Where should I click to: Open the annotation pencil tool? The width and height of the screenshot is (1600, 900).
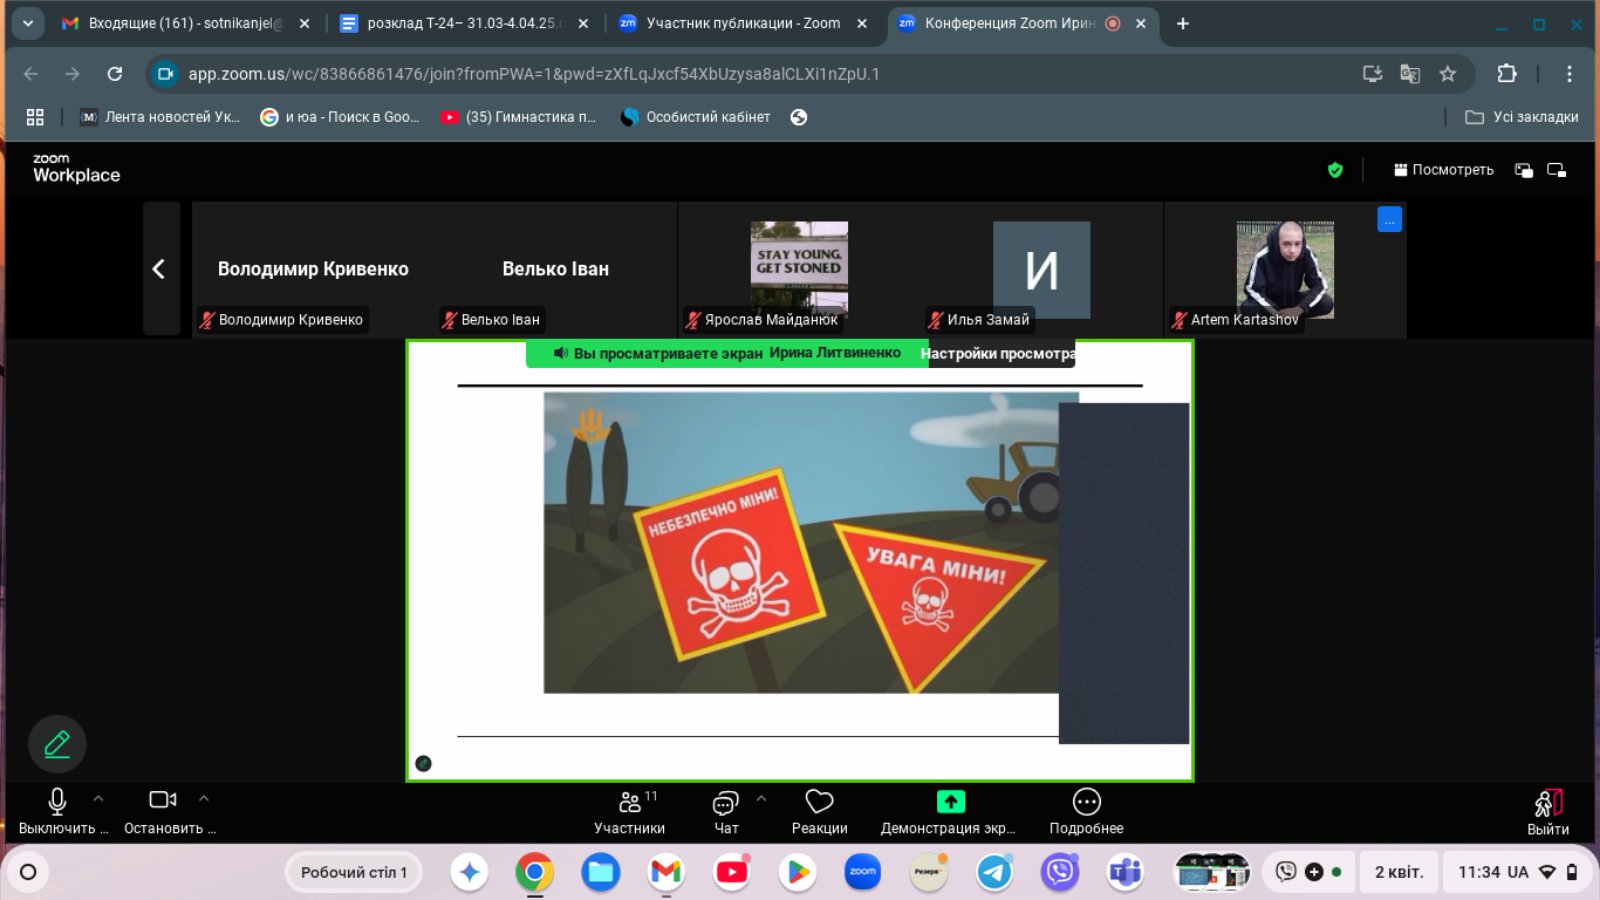(57, 744)
